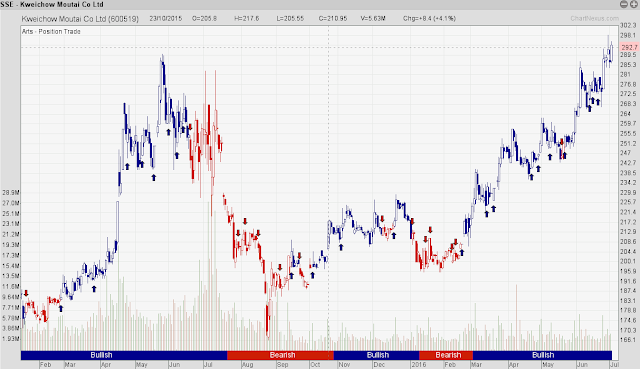Click the first Bullish bar spanning Feb to Jul
Image resolution: width=640 pixels, height=369 pixels.
click(x=124, y=355)
